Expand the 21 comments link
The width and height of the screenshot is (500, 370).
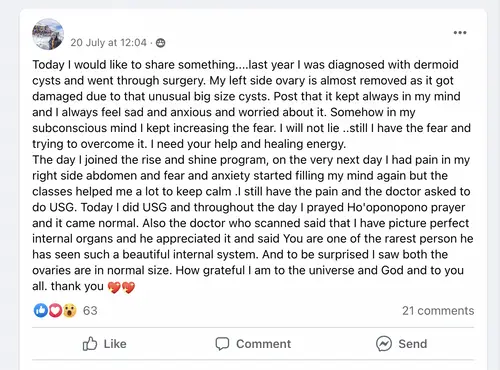438,311
